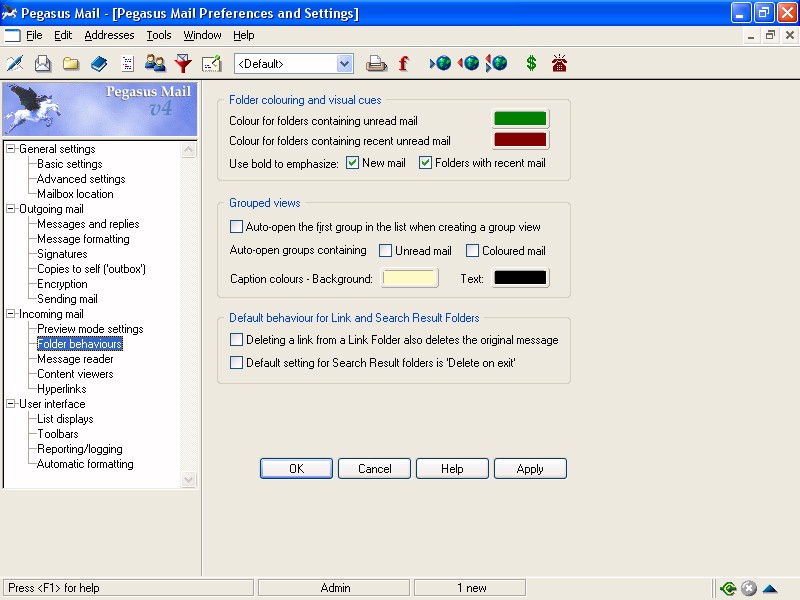Open the new mail folder envelope icon
The height and width of the screenshot is (600, 800).
(43, 63)
